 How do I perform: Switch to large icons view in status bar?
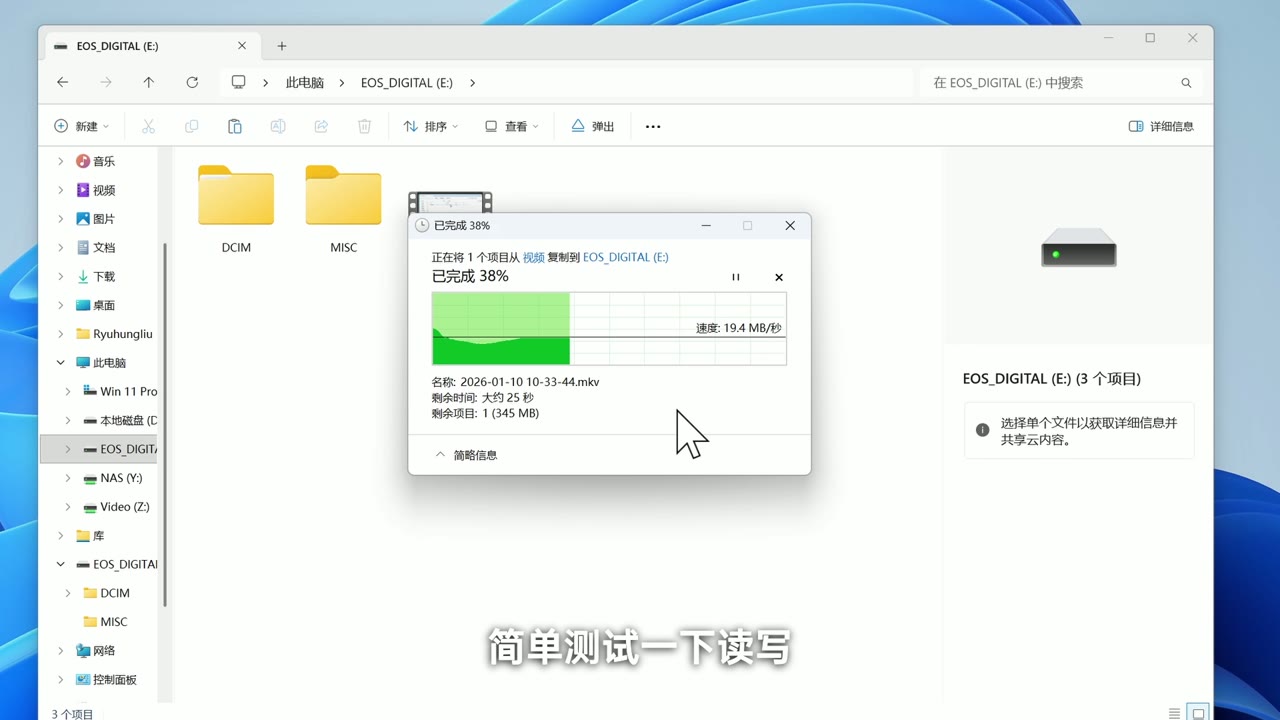click(1197, 713)
